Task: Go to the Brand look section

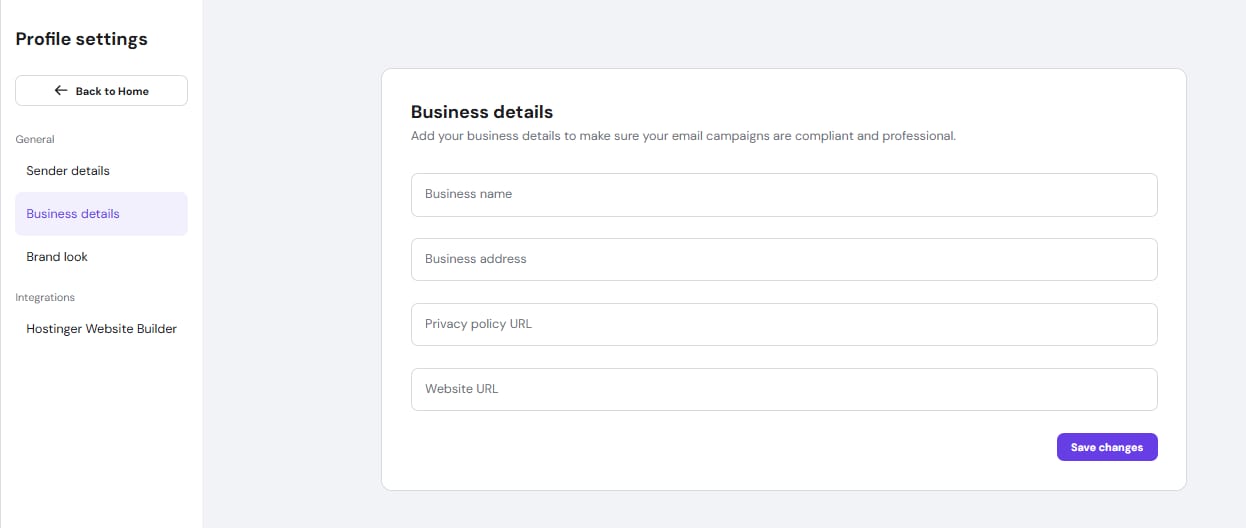Action: pyautogui.click(x=57, y=257)
